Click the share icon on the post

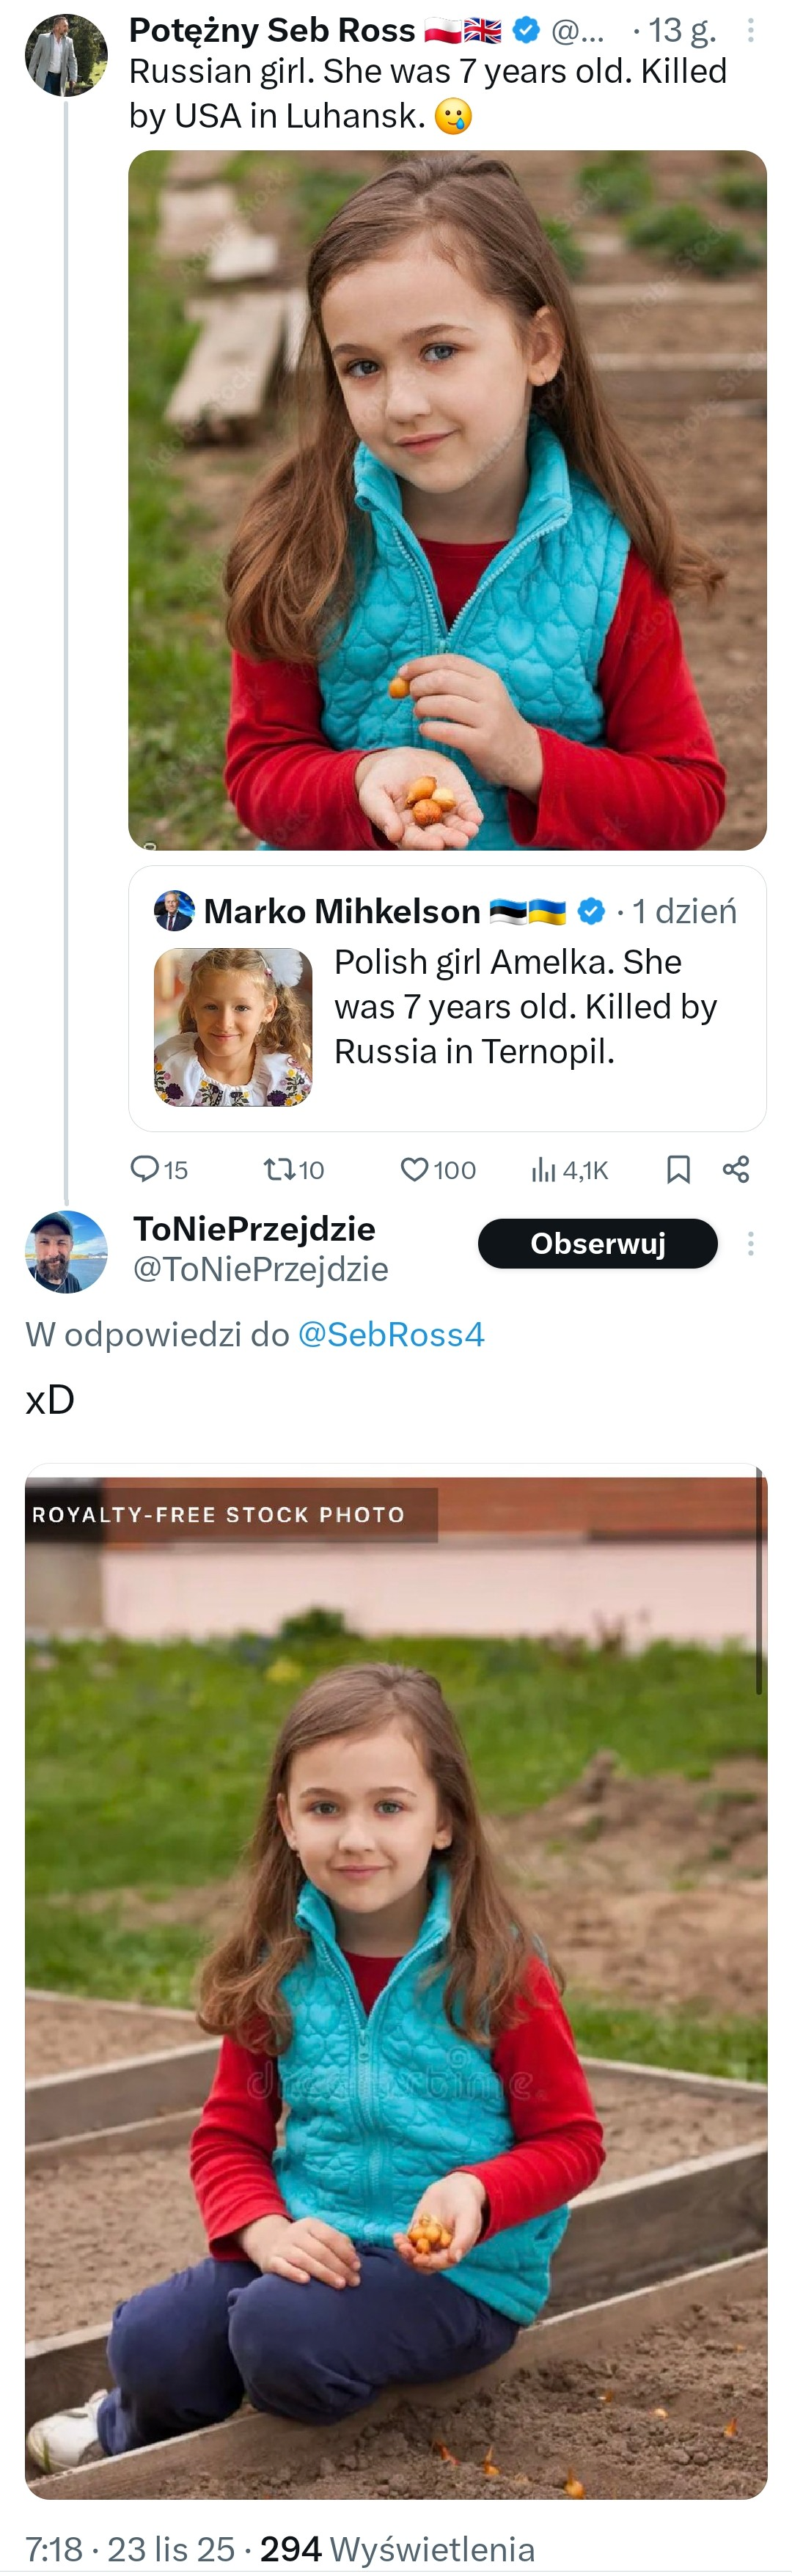pyautogui.click(x=736, y=1169)
